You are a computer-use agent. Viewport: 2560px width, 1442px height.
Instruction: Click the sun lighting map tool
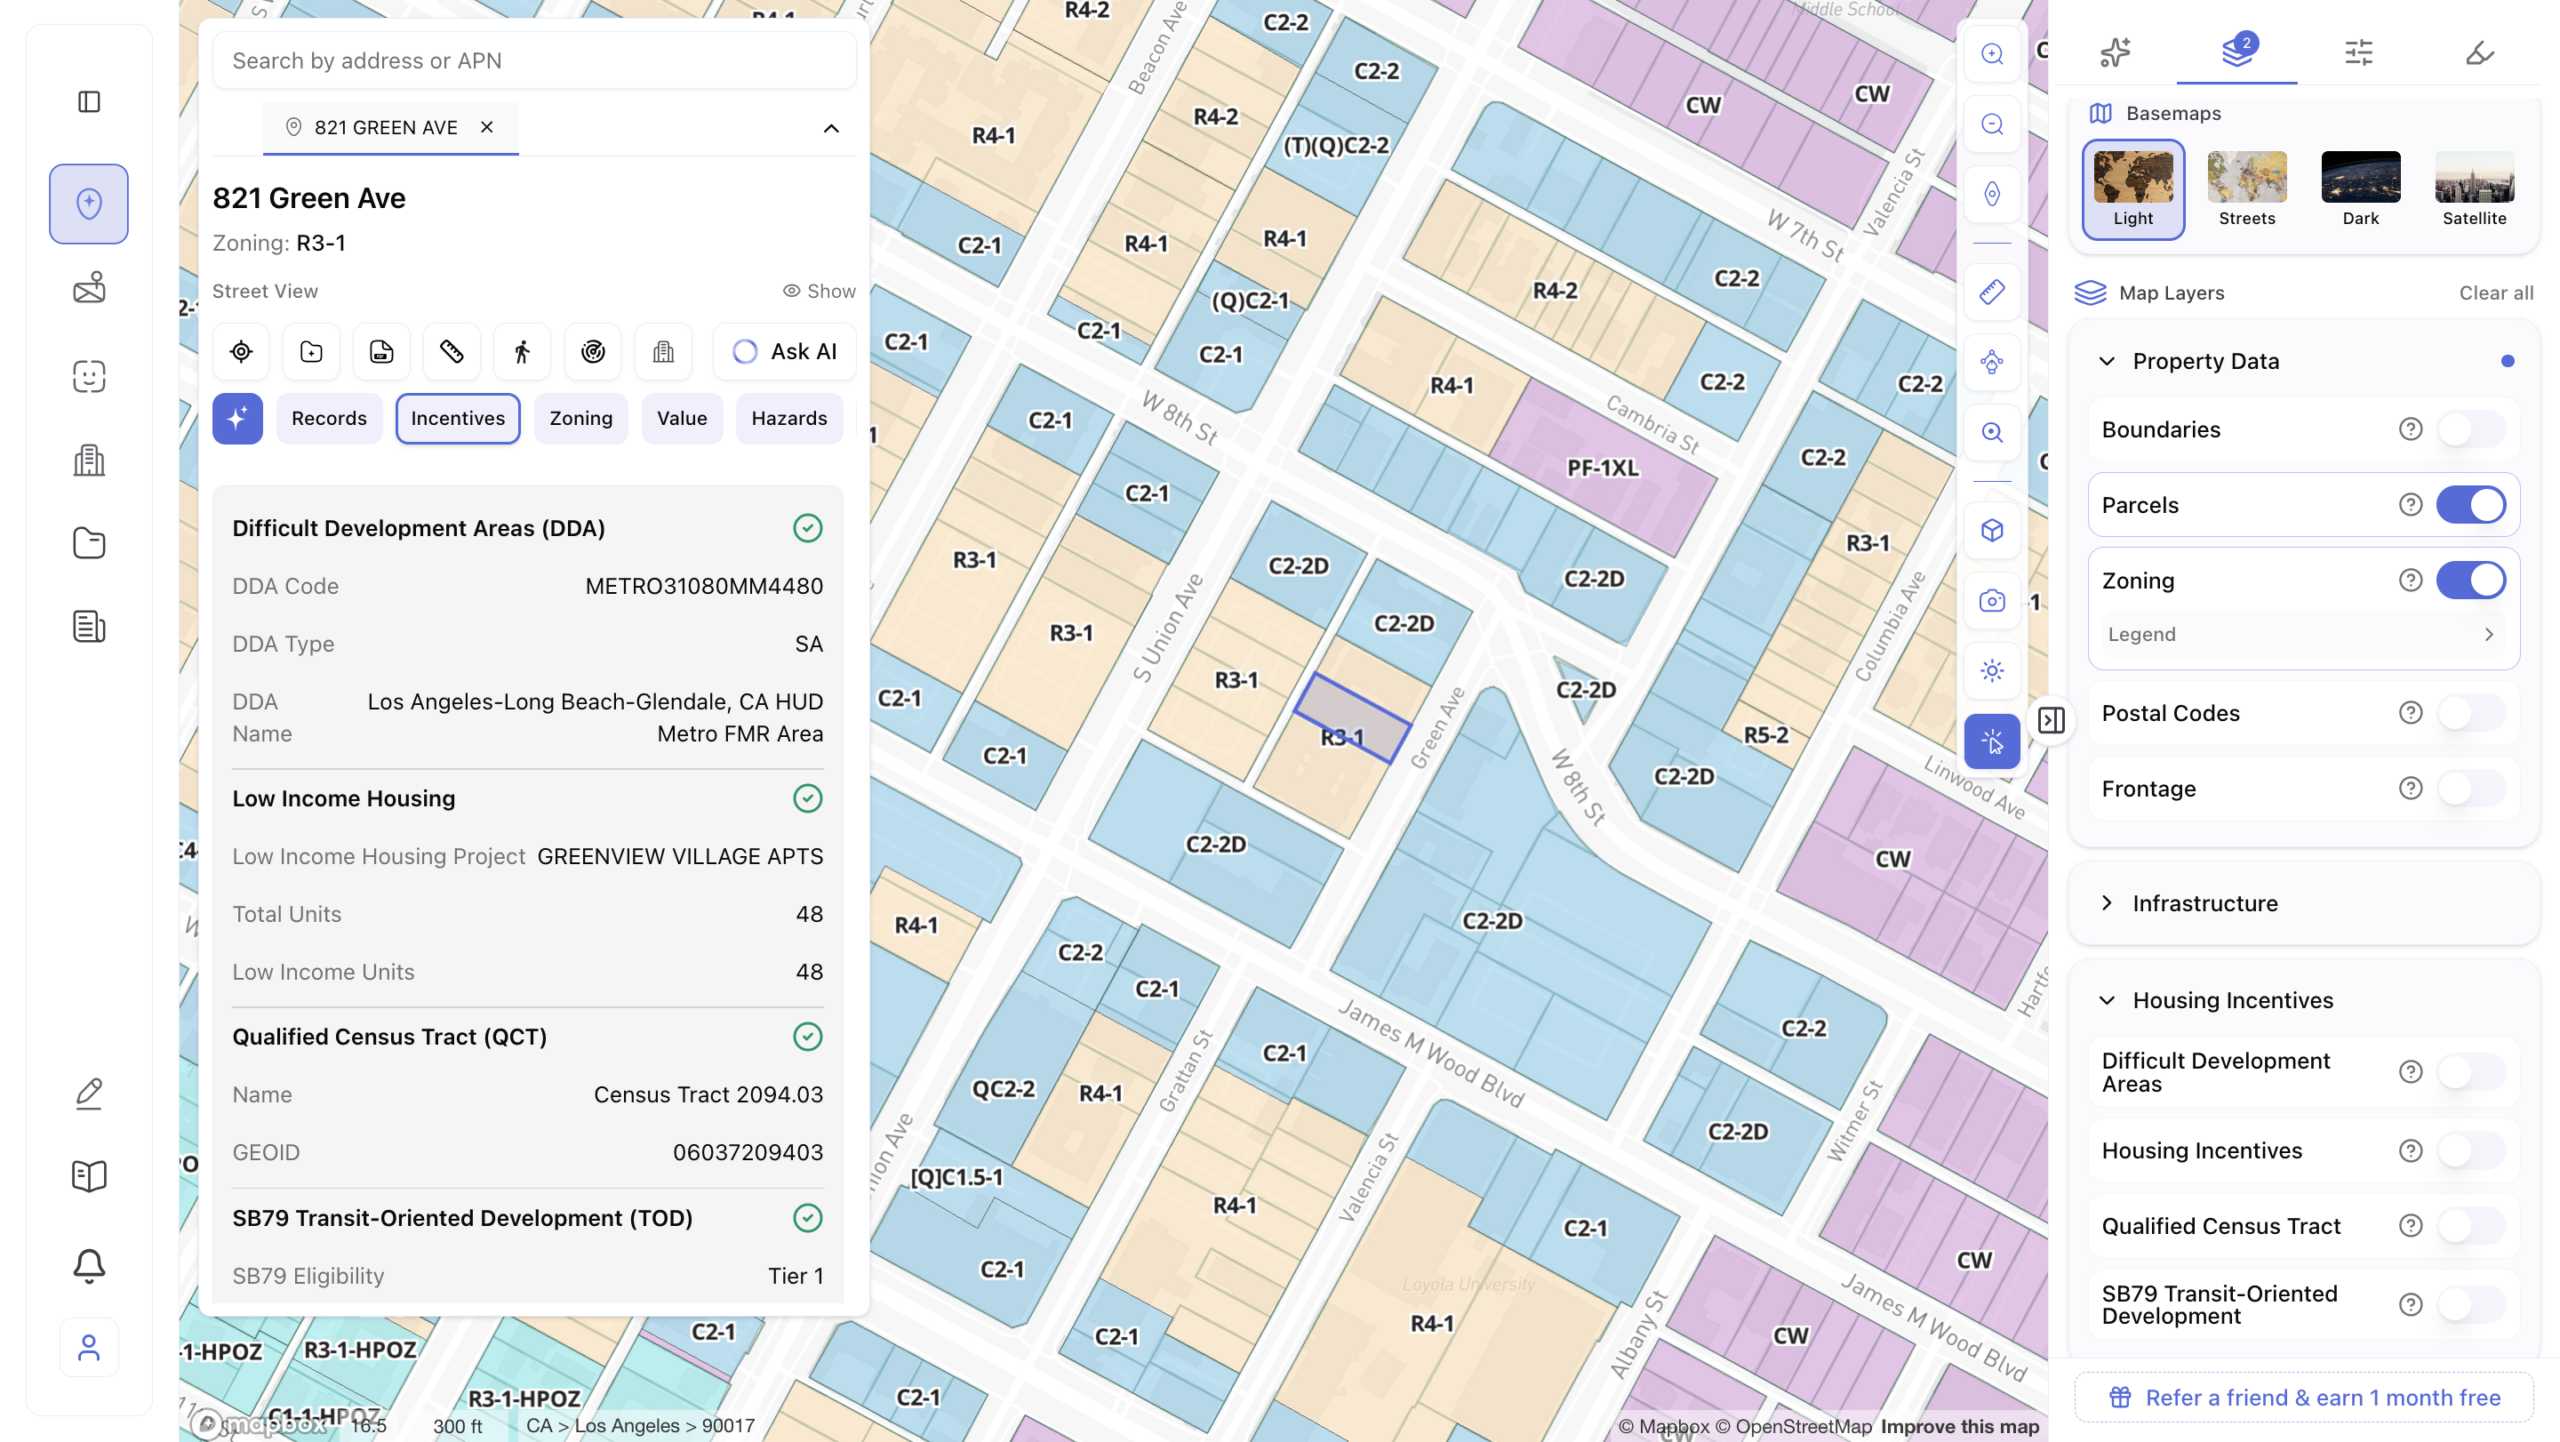click(x=1992, y=670)
